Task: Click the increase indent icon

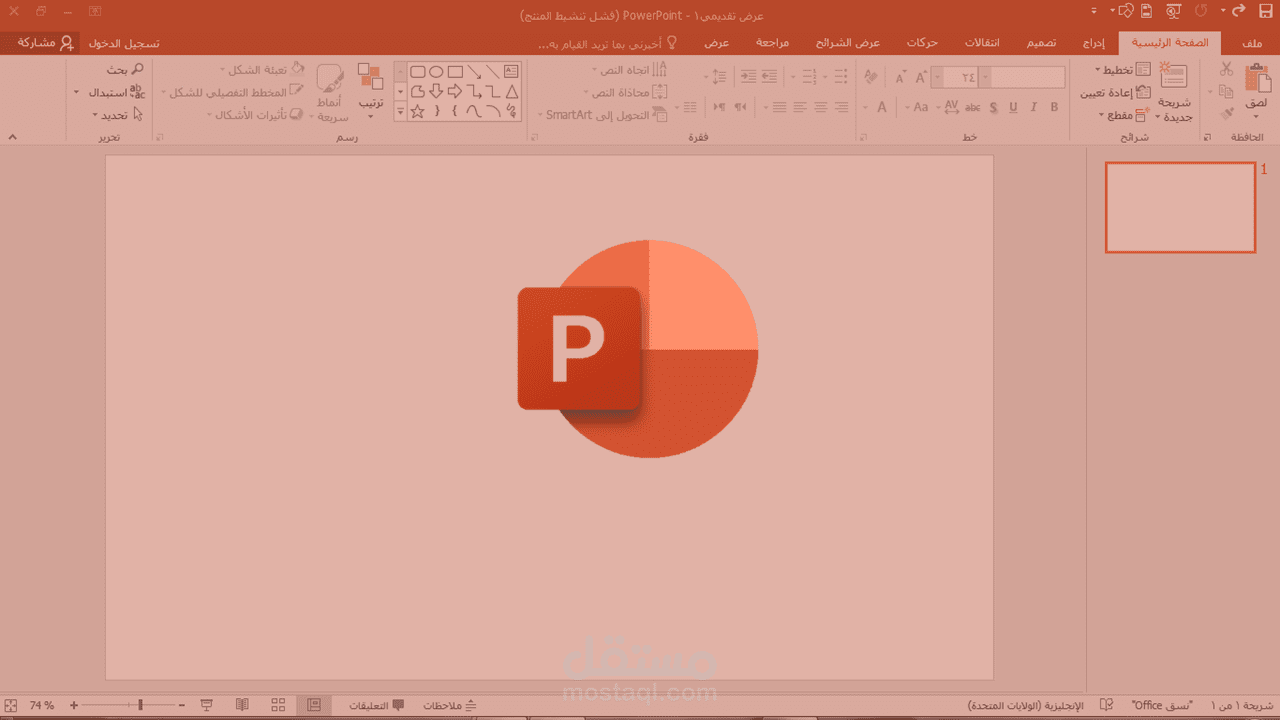Action: click(748, 76)
